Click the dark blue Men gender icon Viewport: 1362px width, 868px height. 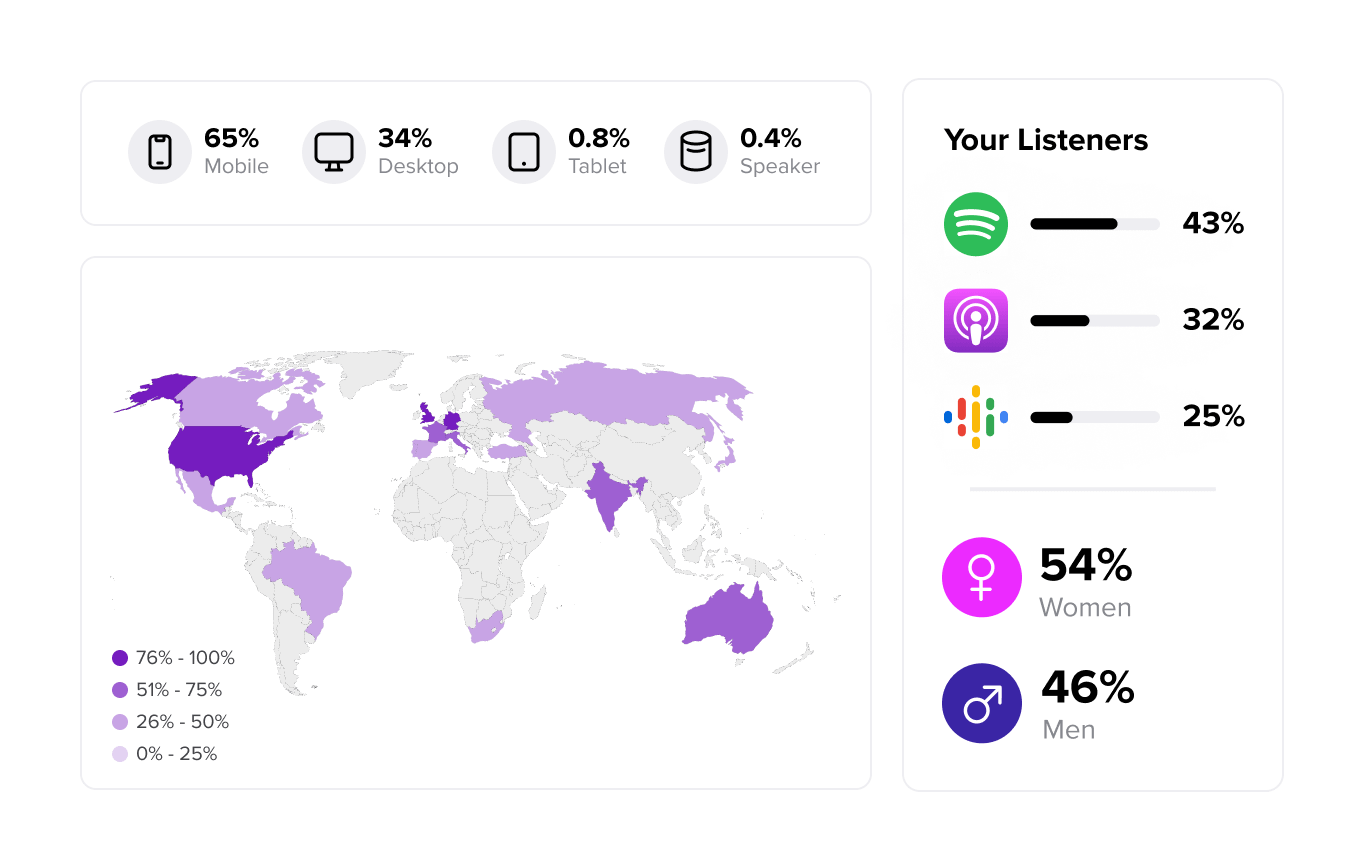[982, 703]
